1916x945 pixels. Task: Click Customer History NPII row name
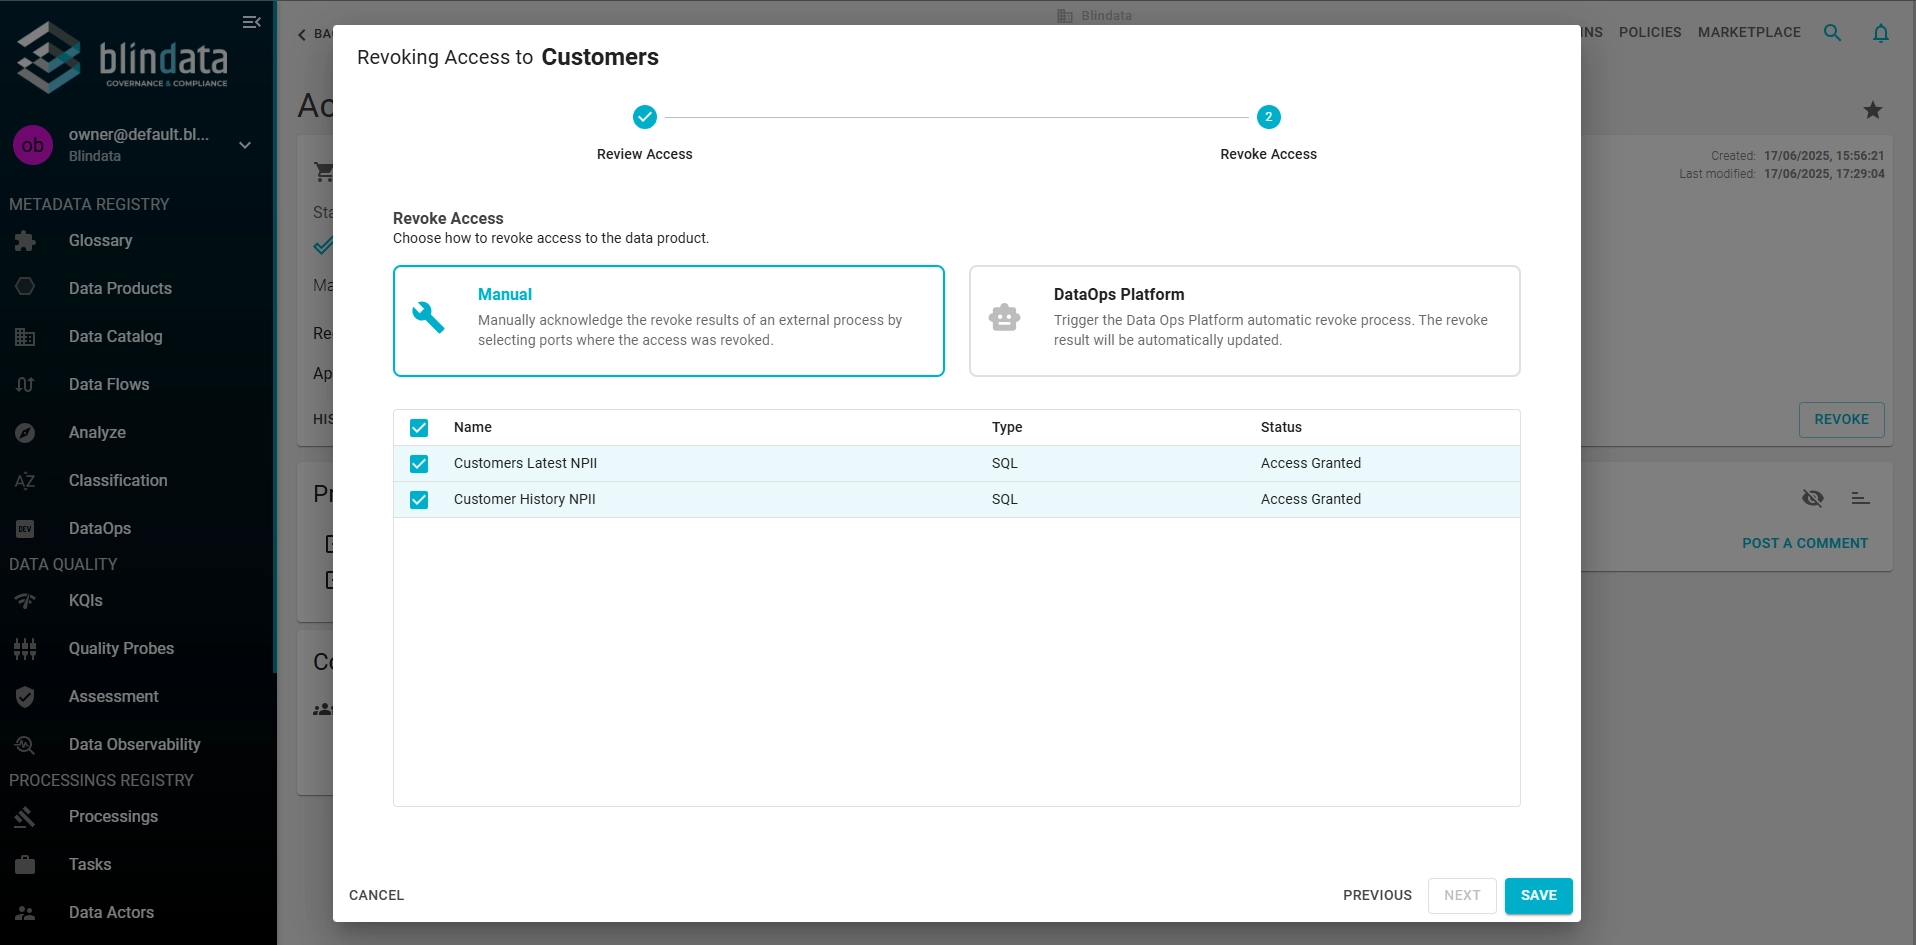(x=524, y=499)
